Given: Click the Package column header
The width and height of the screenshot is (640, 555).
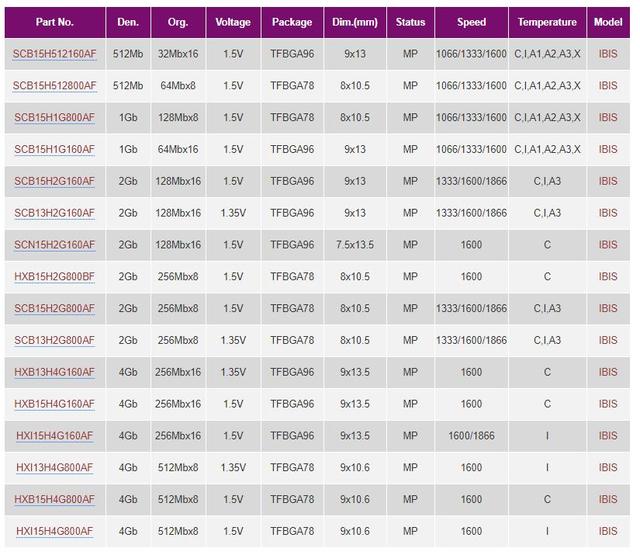Looking at the screenshot, I should click(x=292, y=22).
